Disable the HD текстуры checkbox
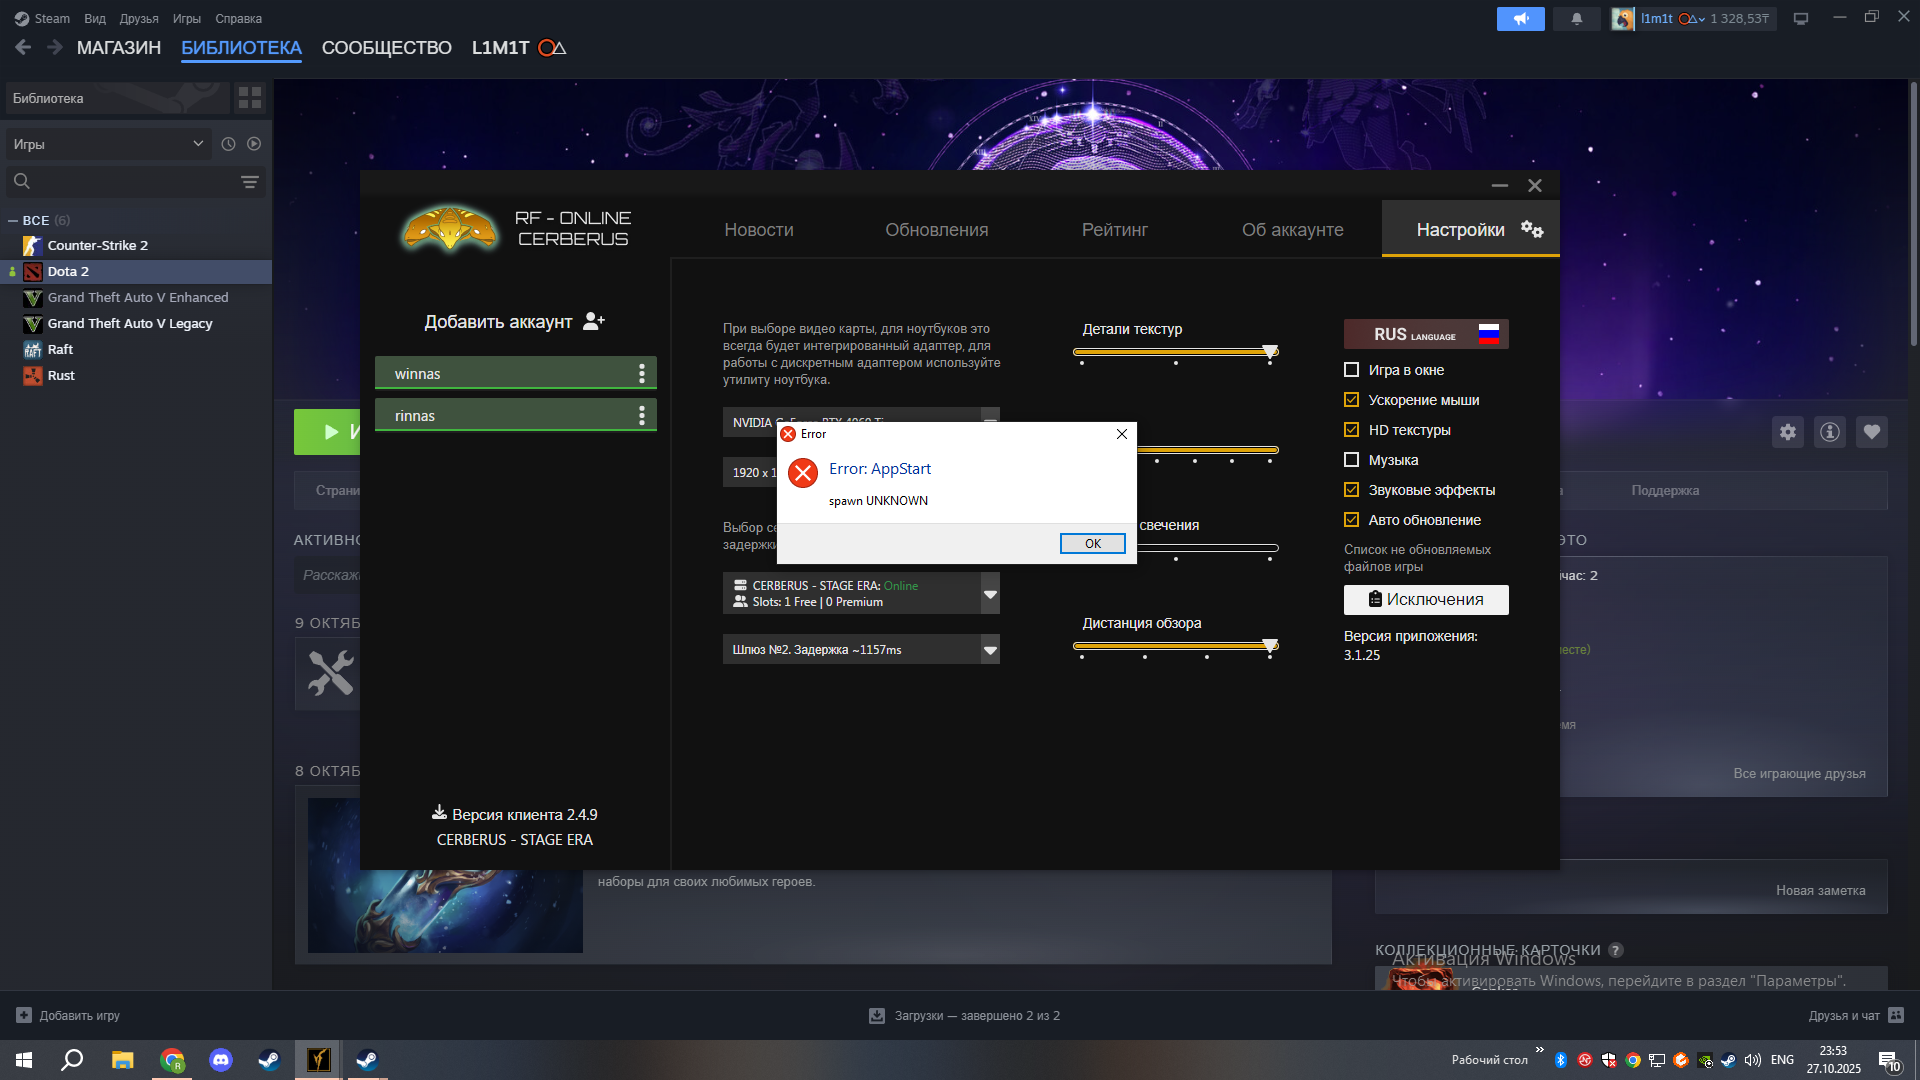The width and height of the screenshot is (1920, 1080). coord(1352,430)
